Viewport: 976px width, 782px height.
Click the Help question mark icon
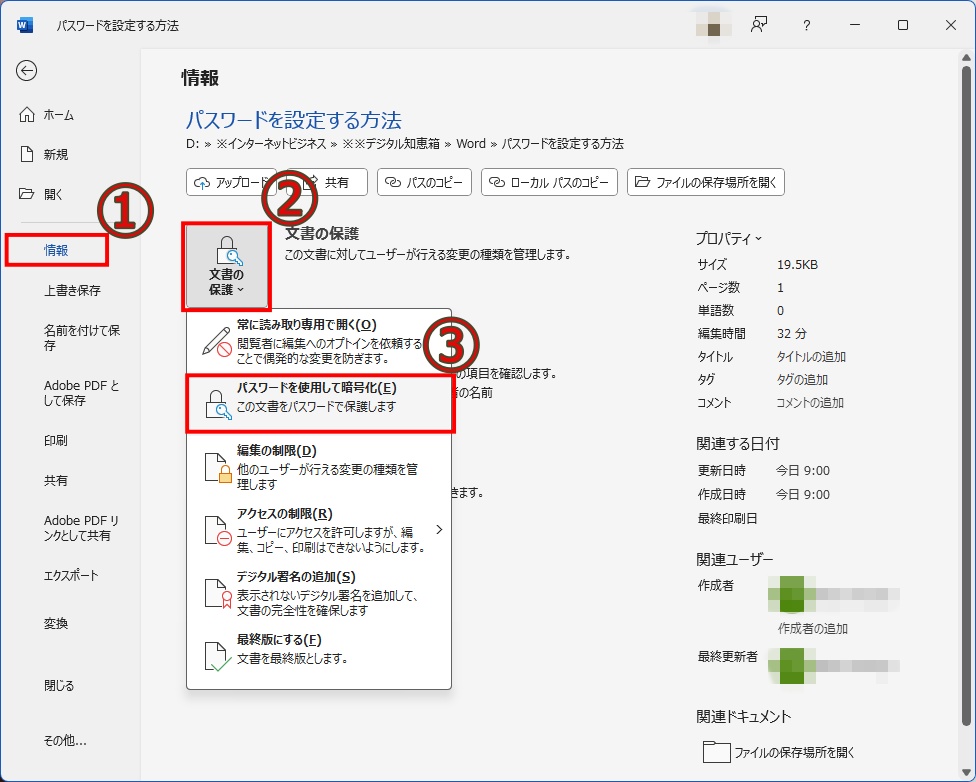[806, 25]
